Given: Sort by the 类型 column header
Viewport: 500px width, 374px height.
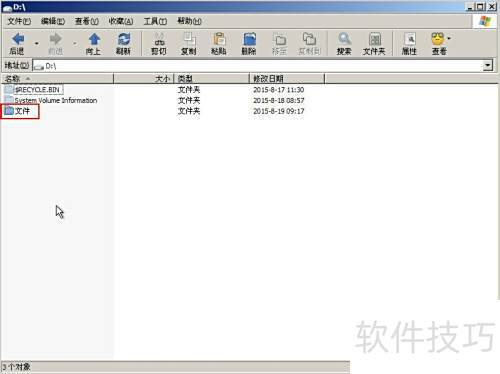Looking at the screenshot, I should click(x=212, y=79).
